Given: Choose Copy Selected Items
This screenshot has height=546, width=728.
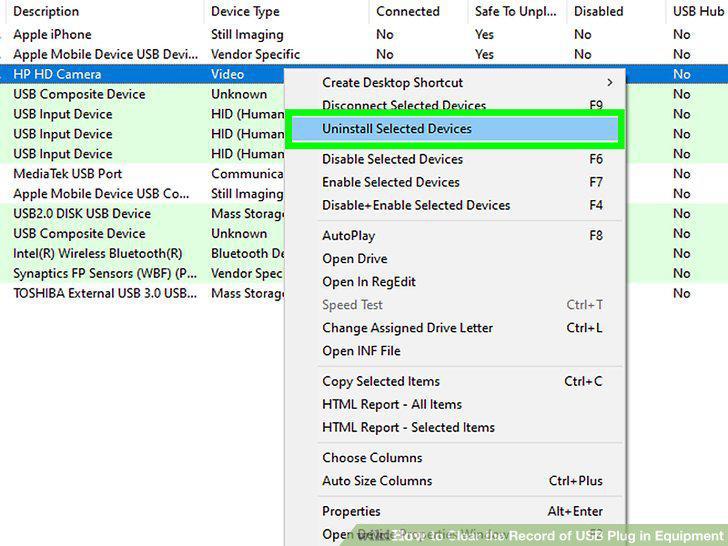Looking at the screenshot, I should (x=455, y=381).
